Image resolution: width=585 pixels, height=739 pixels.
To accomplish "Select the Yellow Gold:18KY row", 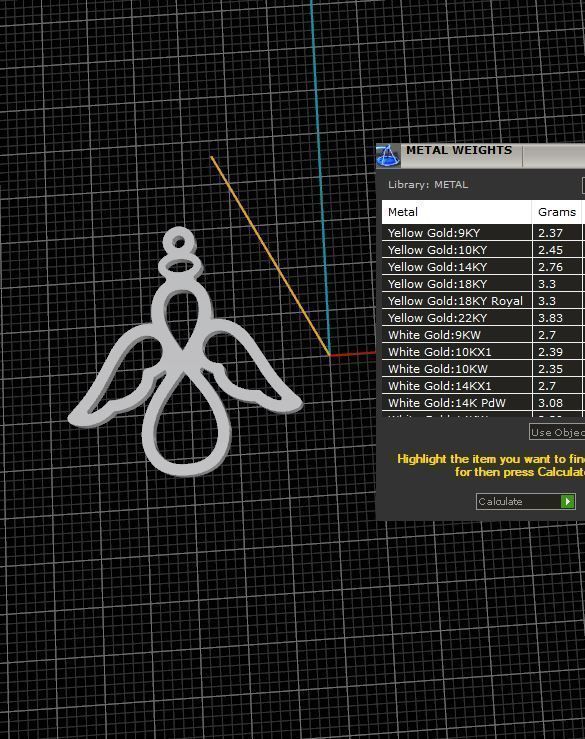I will [x=483, y=284].
